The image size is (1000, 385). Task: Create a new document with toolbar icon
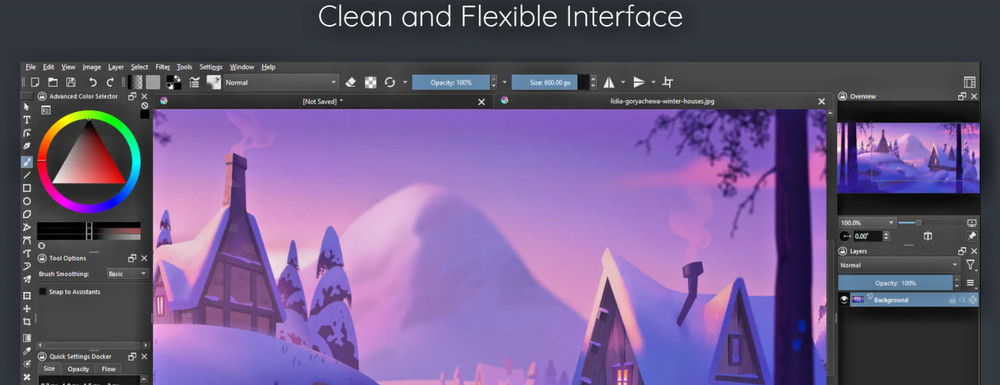click(36, 82)
